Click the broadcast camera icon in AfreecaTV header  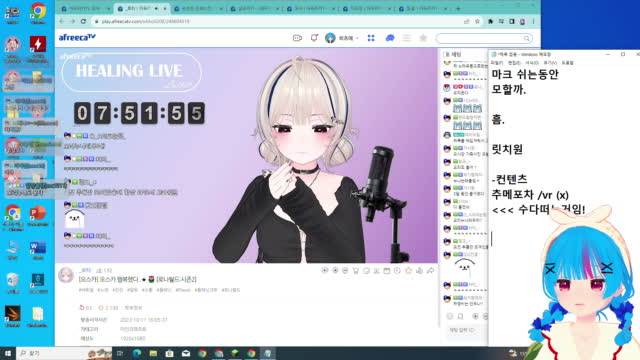297,38
